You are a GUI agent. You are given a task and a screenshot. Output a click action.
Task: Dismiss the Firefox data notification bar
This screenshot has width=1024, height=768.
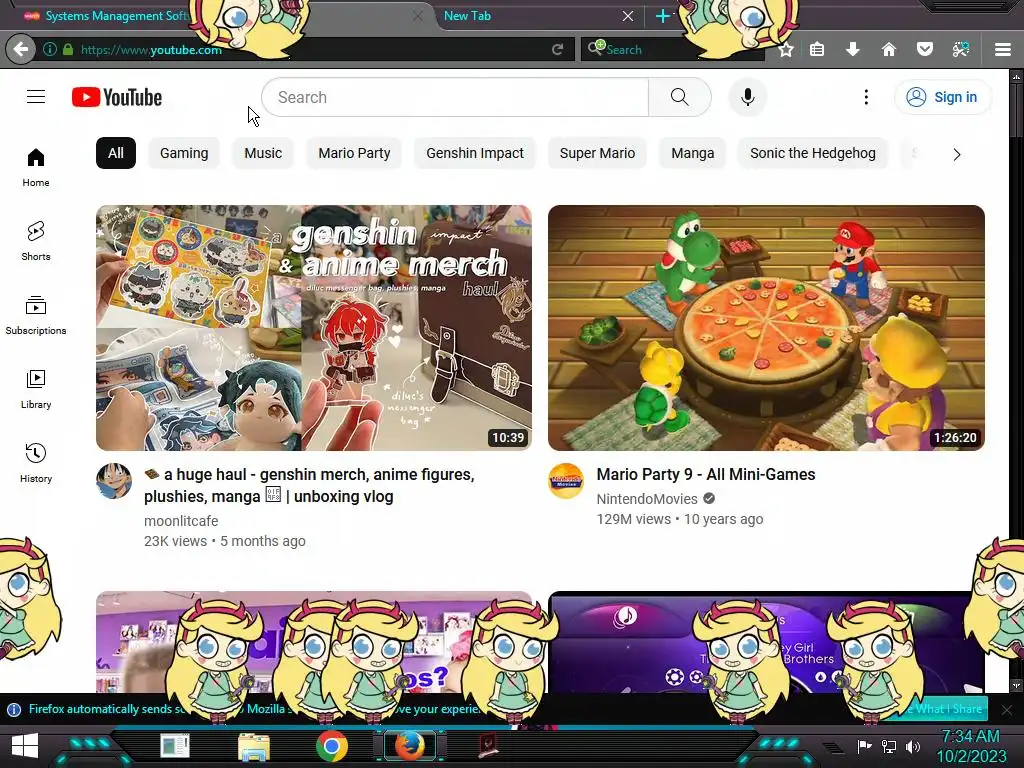(x=1006, y=709)
